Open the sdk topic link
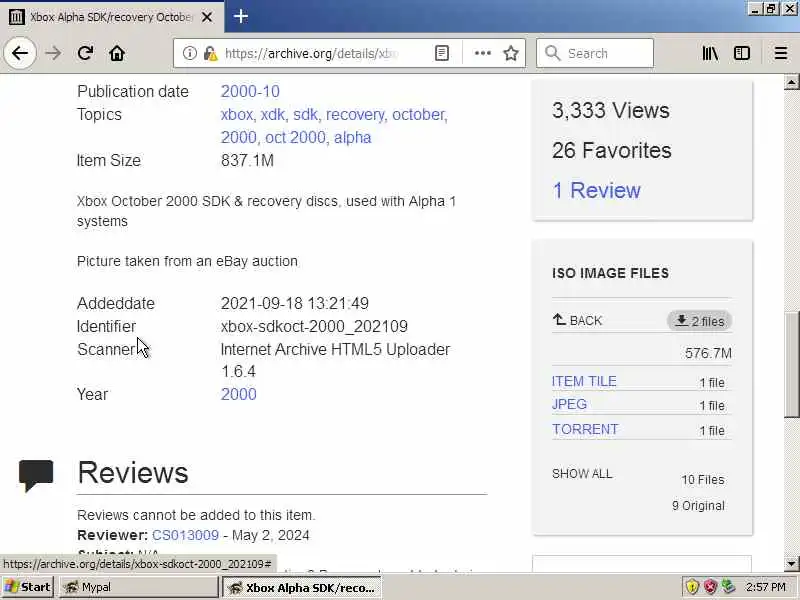 tap(306, 114)
